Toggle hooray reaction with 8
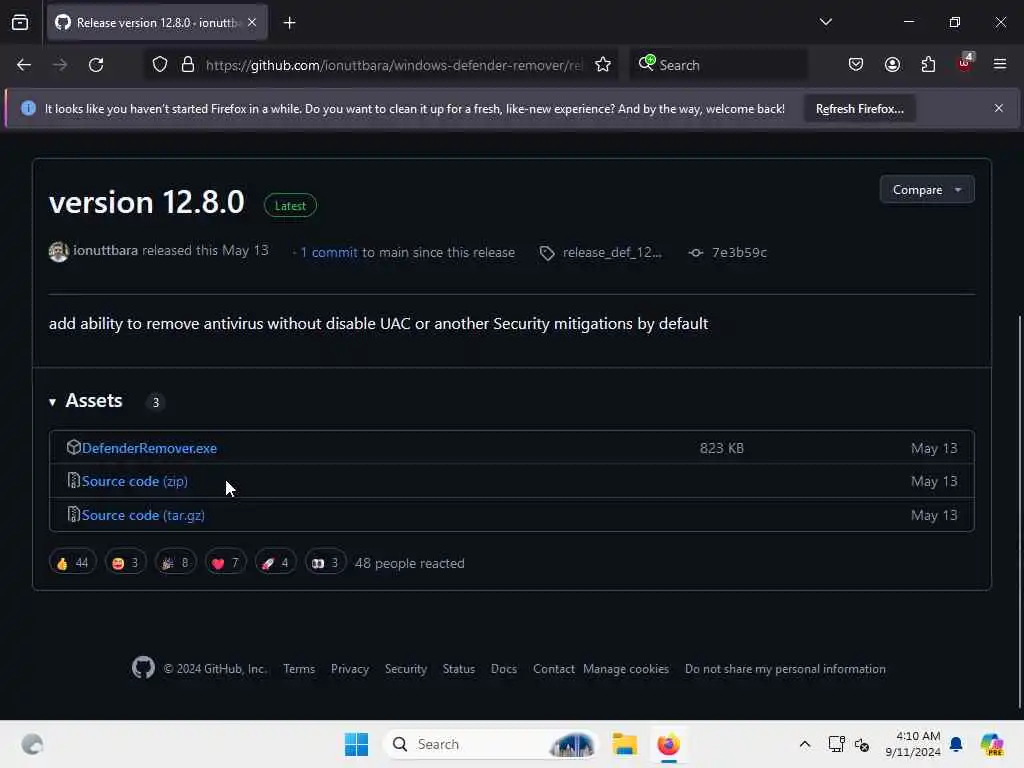 click(x=176, y=562)
